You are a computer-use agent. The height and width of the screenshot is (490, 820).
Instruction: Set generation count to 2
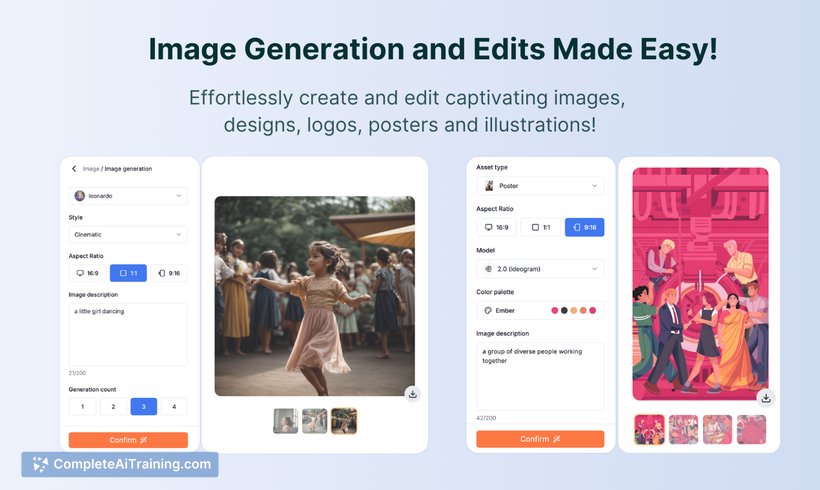pyautogui.click(x=113, y=406)
